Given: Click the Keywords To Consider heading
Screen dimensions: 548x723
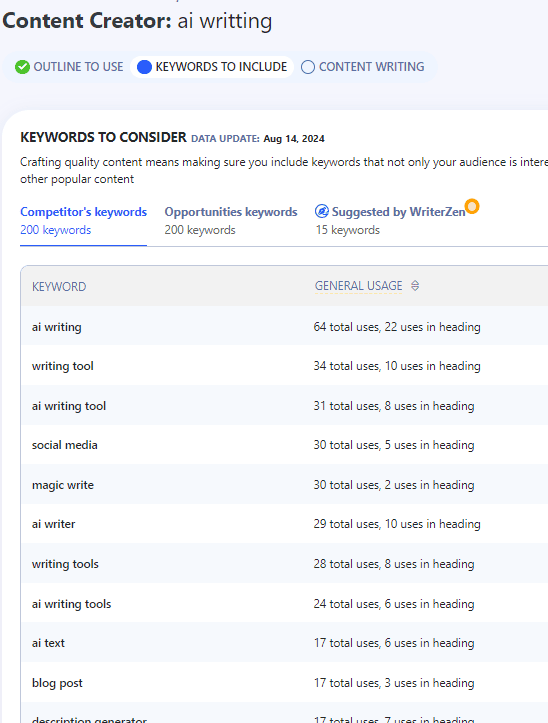Looking at the screenshot, I should (x=103, y=137).
